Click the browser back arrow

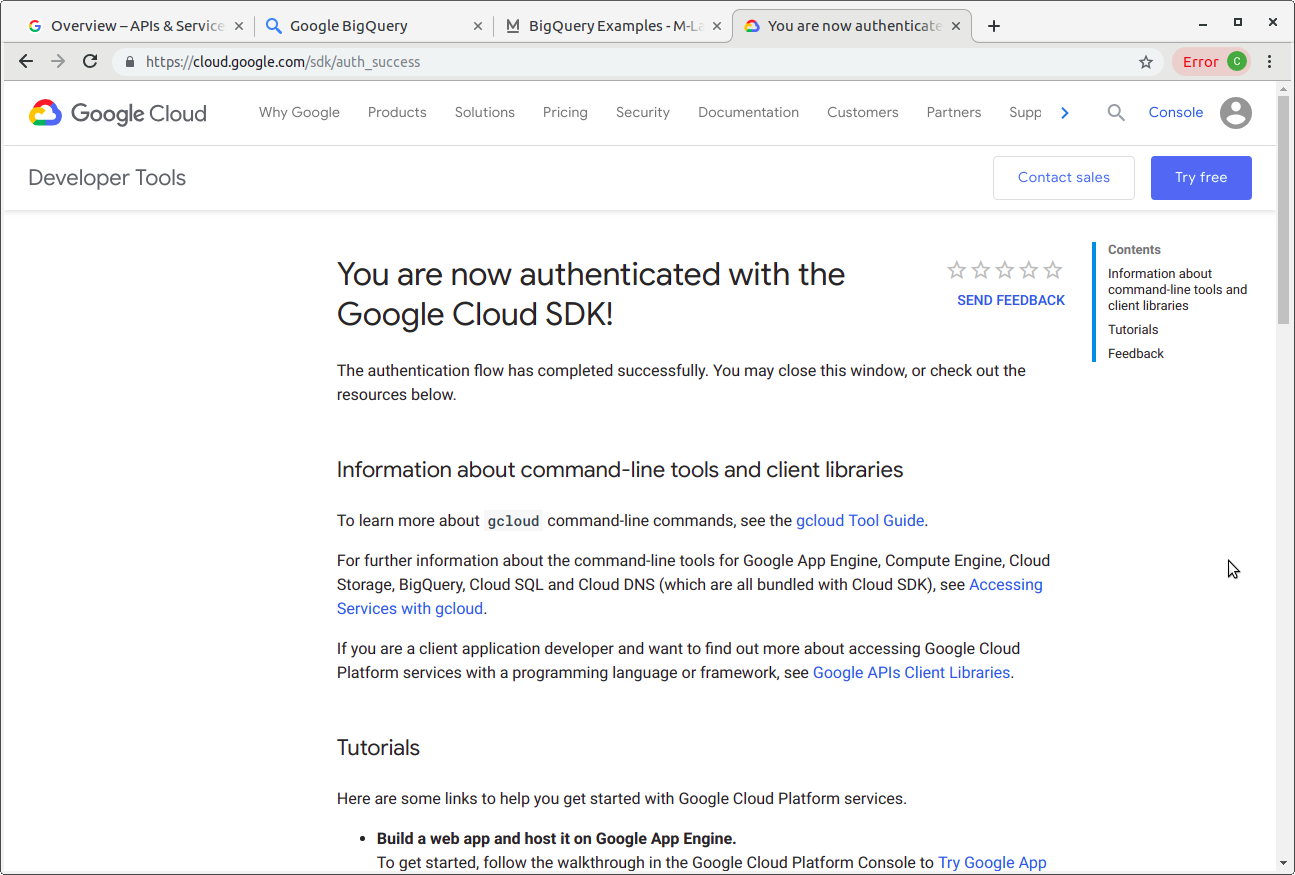tap(25, 61)
